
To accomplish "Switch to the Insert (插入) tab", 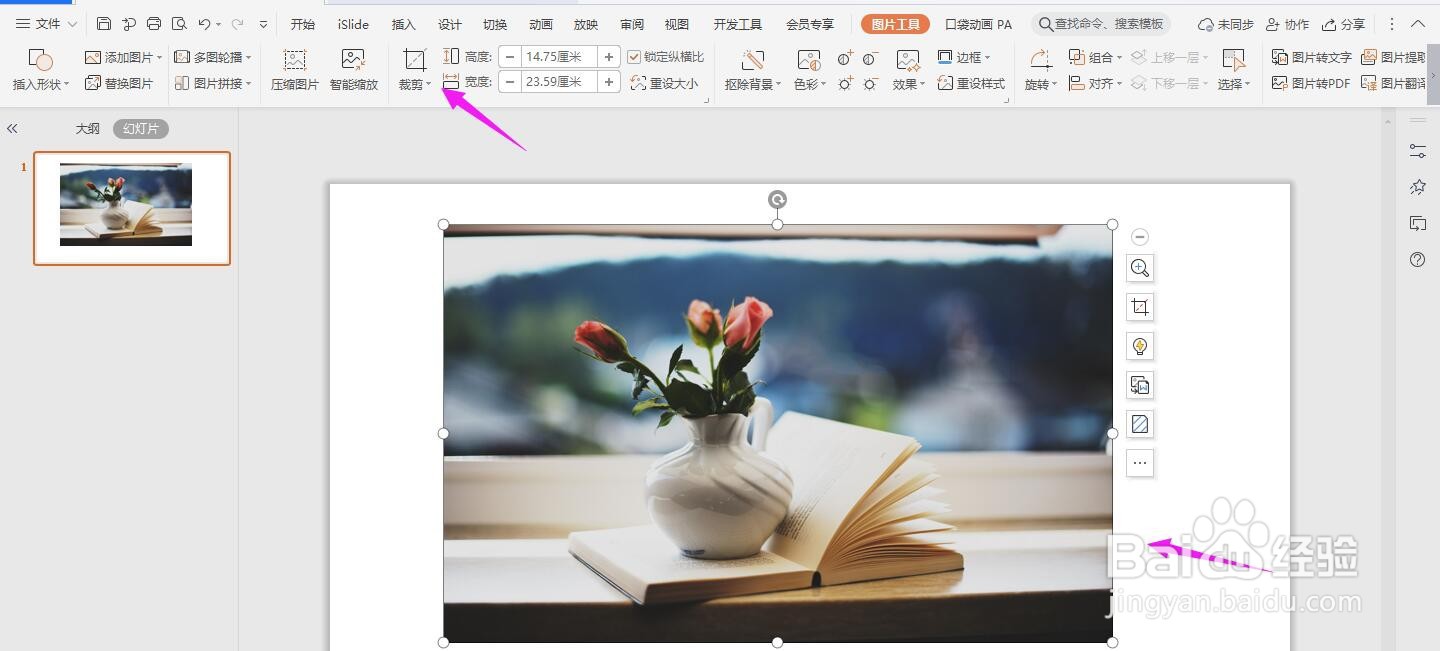I will coord(404,24).
